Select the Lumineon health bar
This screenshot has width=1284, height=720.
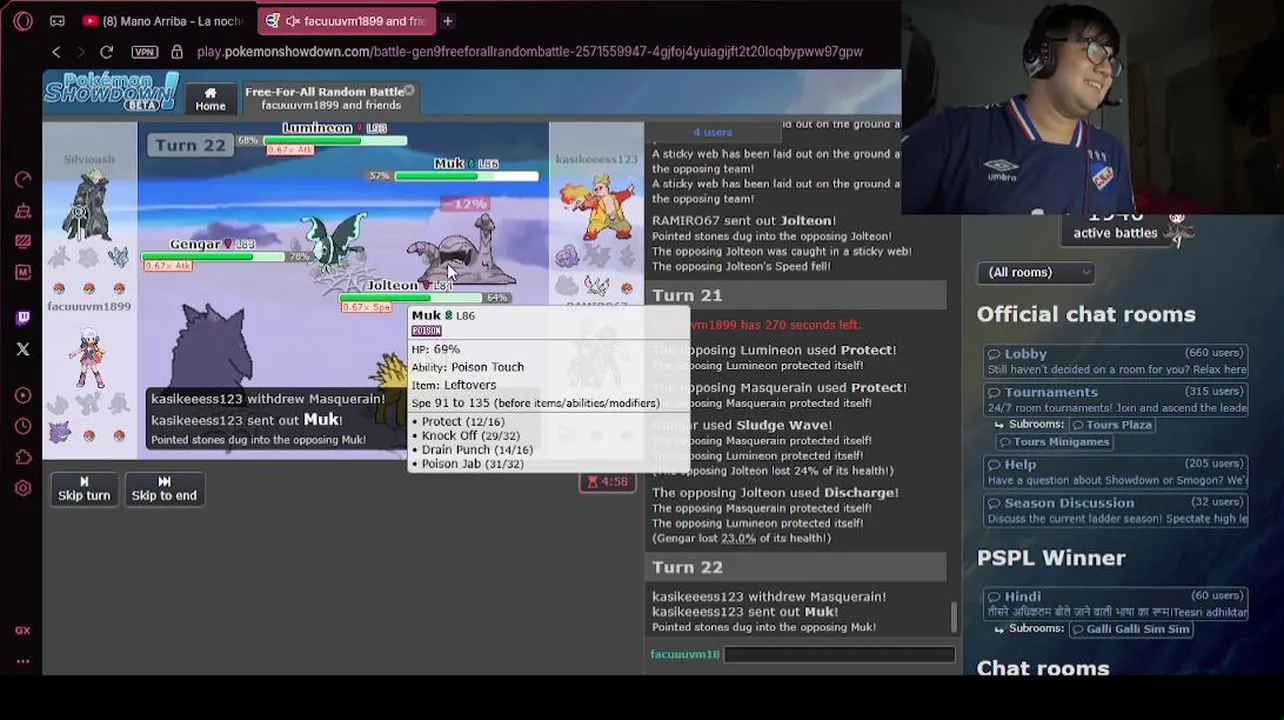pyautogui.click(x=335, y=141)
